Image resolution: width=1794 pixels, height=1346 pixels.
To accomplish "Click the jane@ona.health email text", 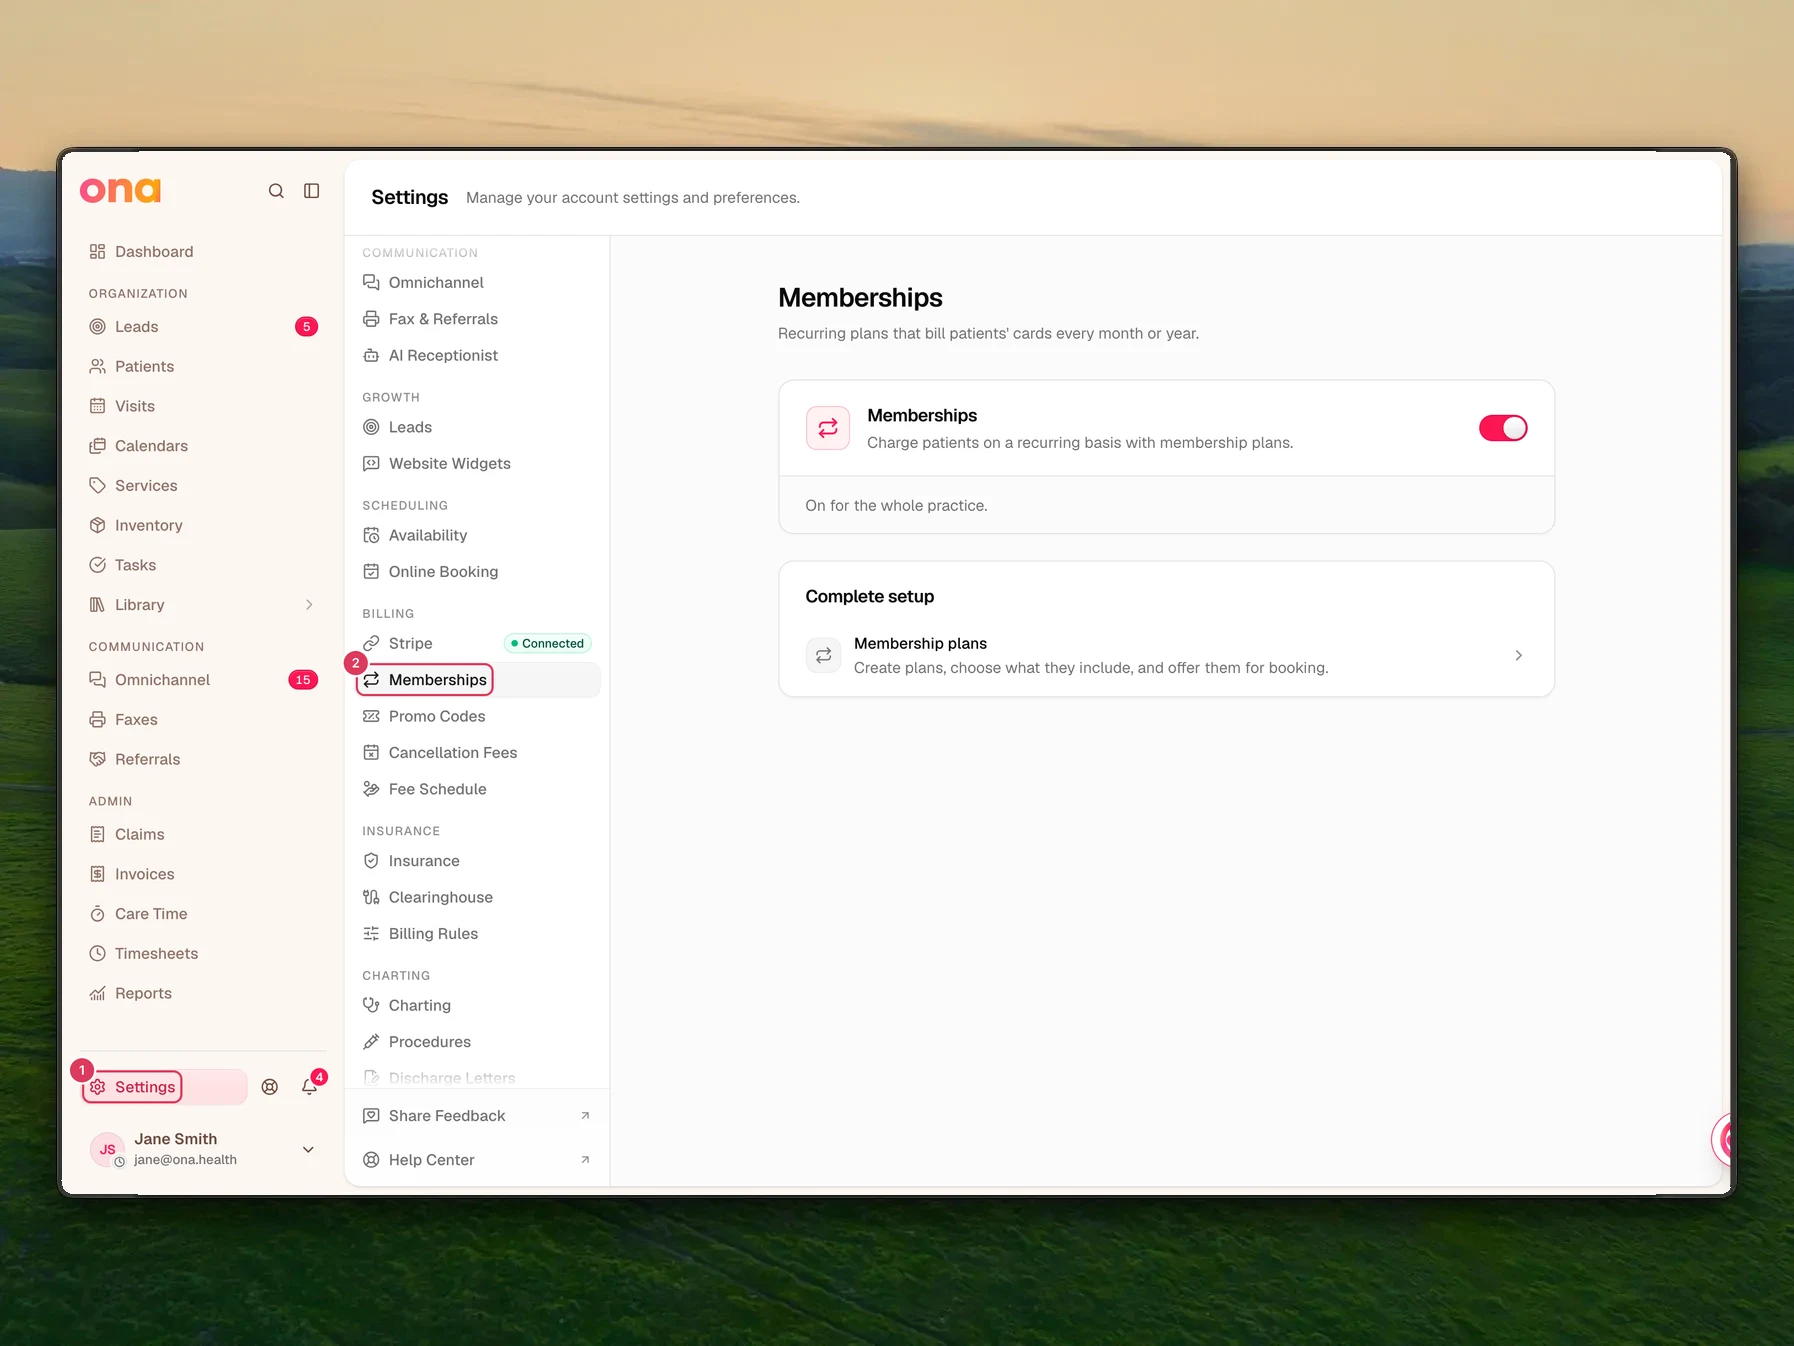I will click(x=185, y=1160).
